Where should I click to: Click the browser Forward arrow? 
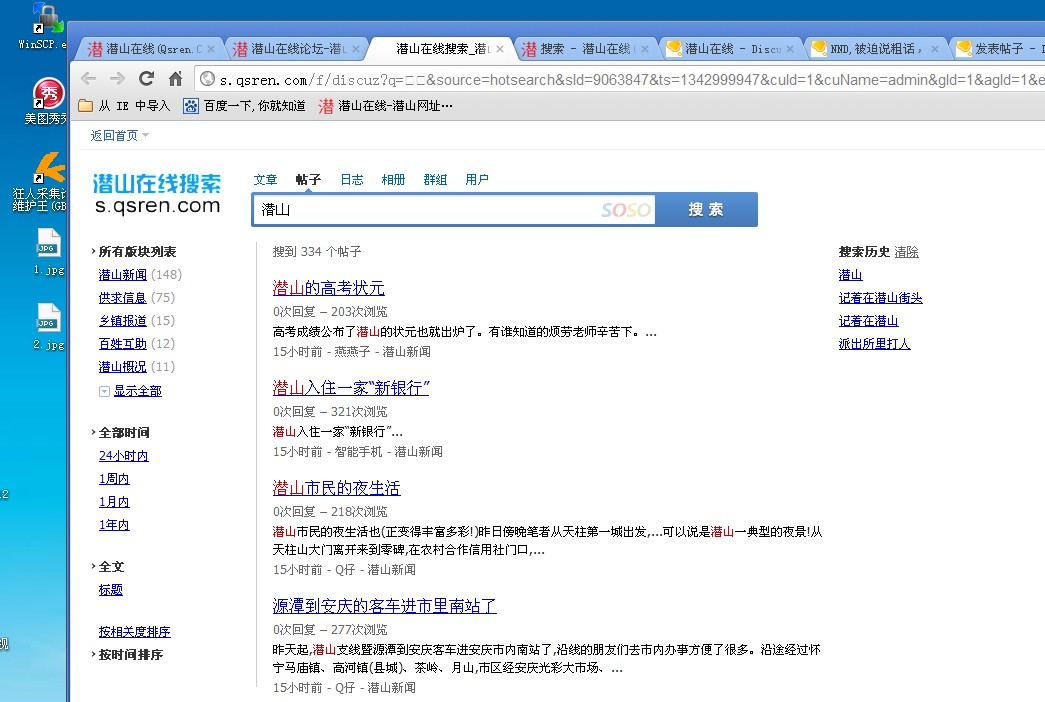[x=117, y=79]
